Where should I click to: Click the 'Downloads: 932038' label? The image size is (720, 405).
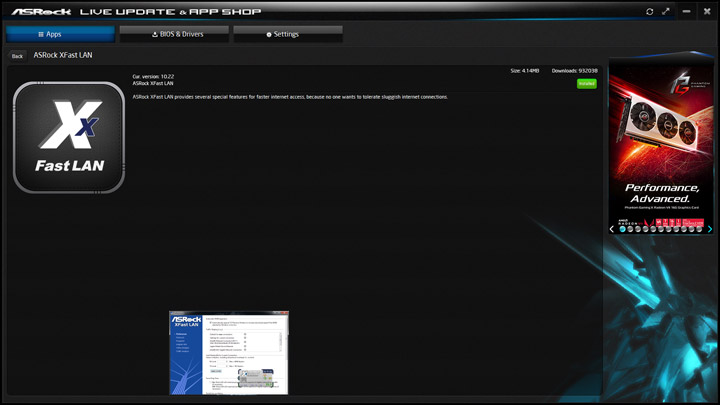pos(574,71)
